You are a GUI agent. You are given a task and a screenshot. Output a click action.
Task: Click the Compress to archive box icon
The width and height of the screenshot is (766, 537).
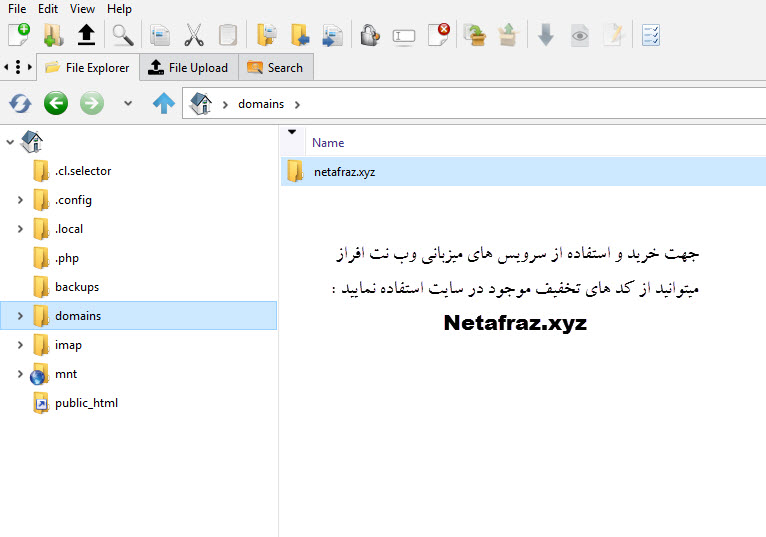pos(474,35)
